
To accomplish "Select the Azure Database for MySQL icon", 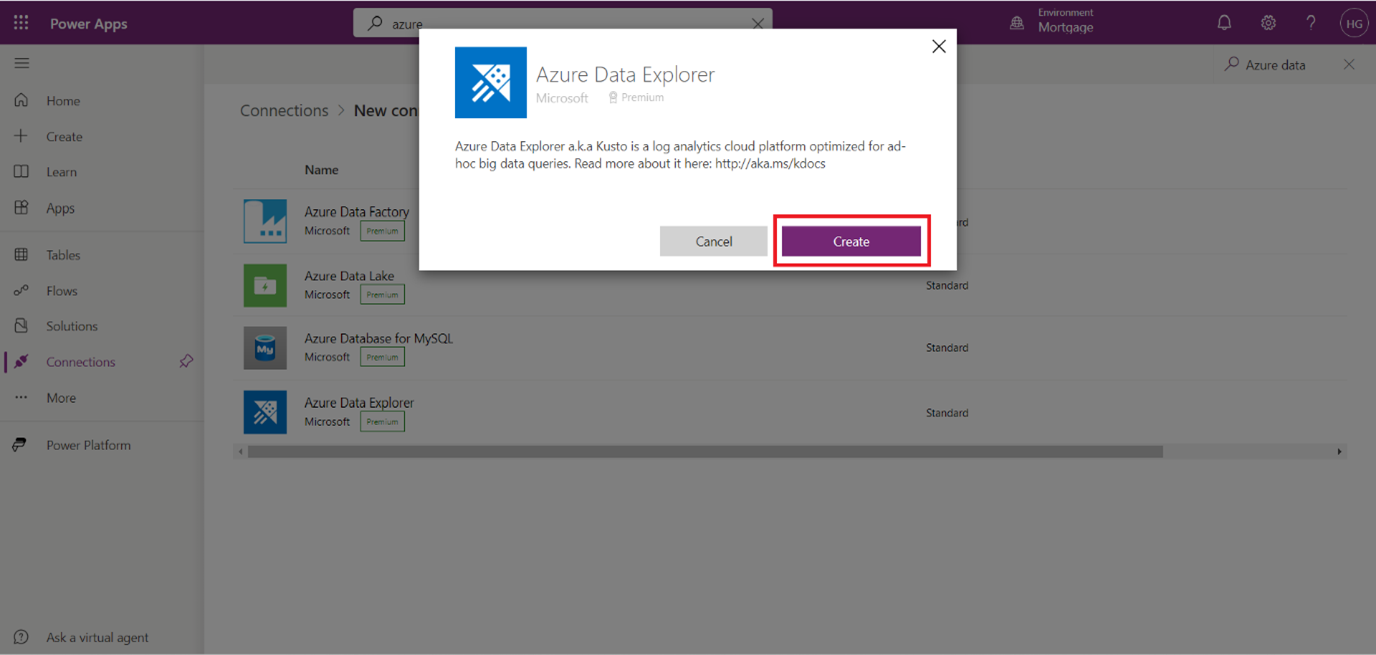I will pos(265,348).
